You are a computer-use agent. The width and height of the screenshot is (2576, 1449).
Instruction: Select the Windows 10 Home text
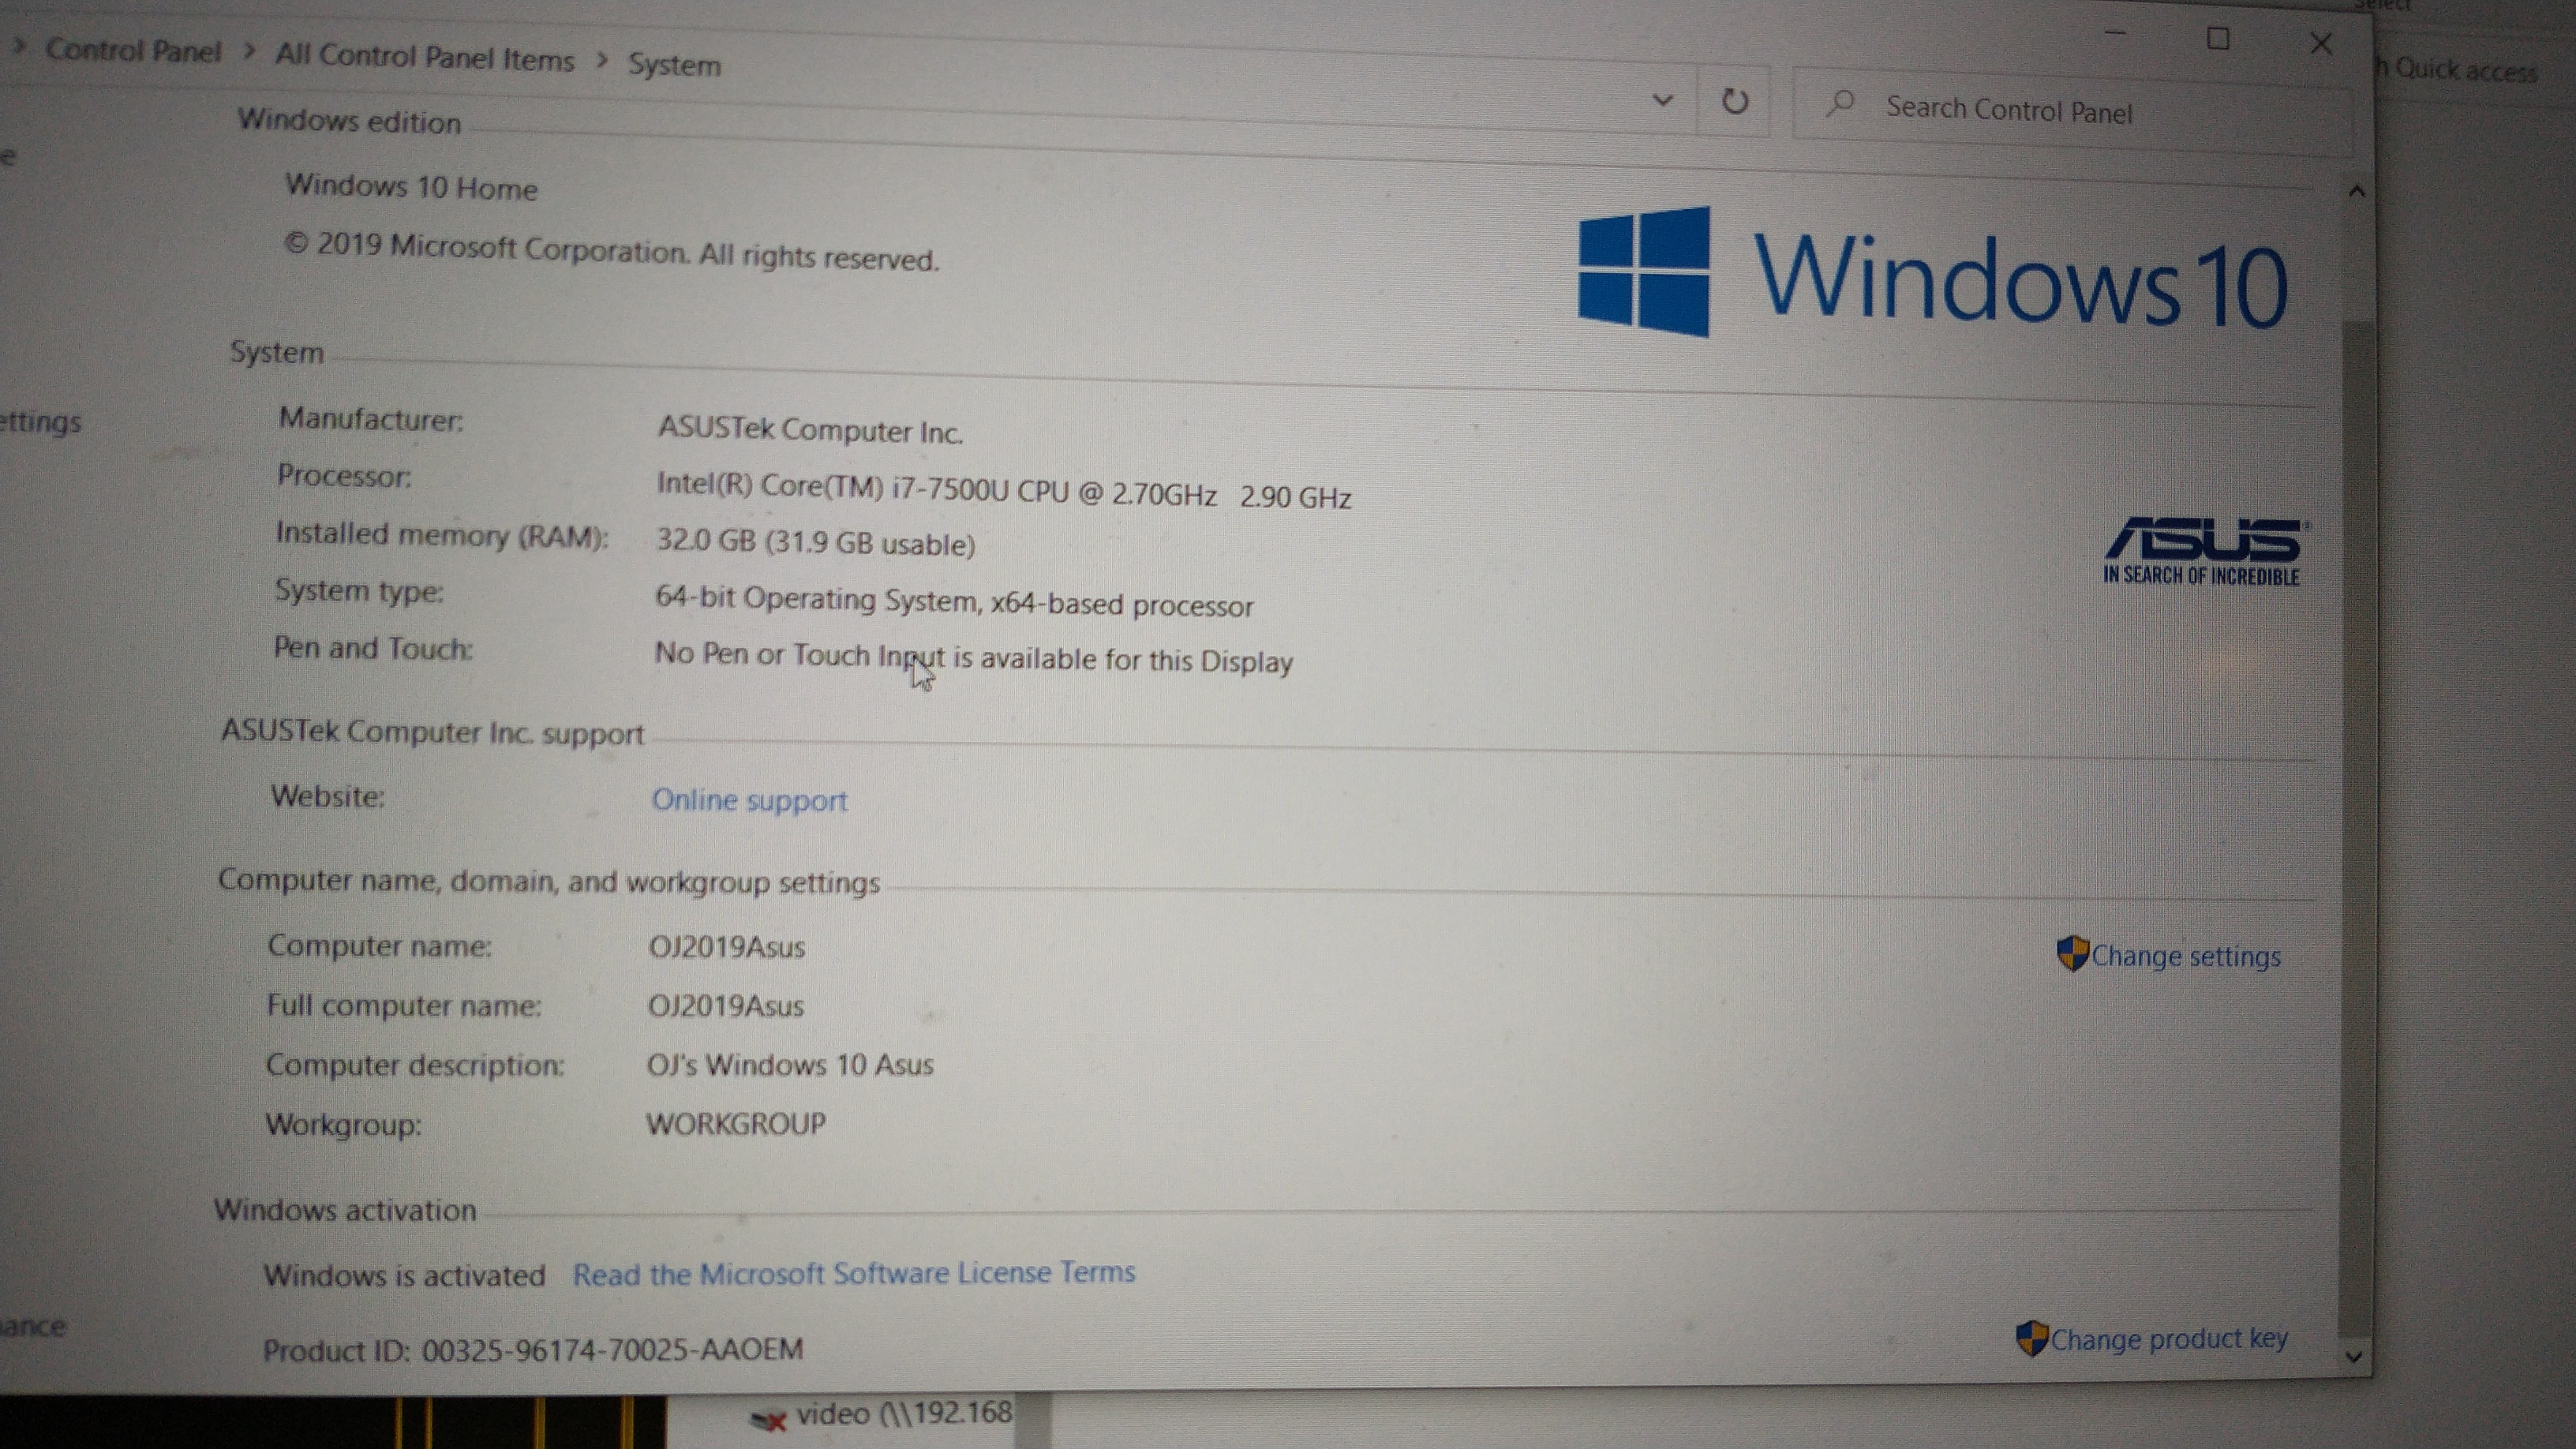tap(412, 187)
